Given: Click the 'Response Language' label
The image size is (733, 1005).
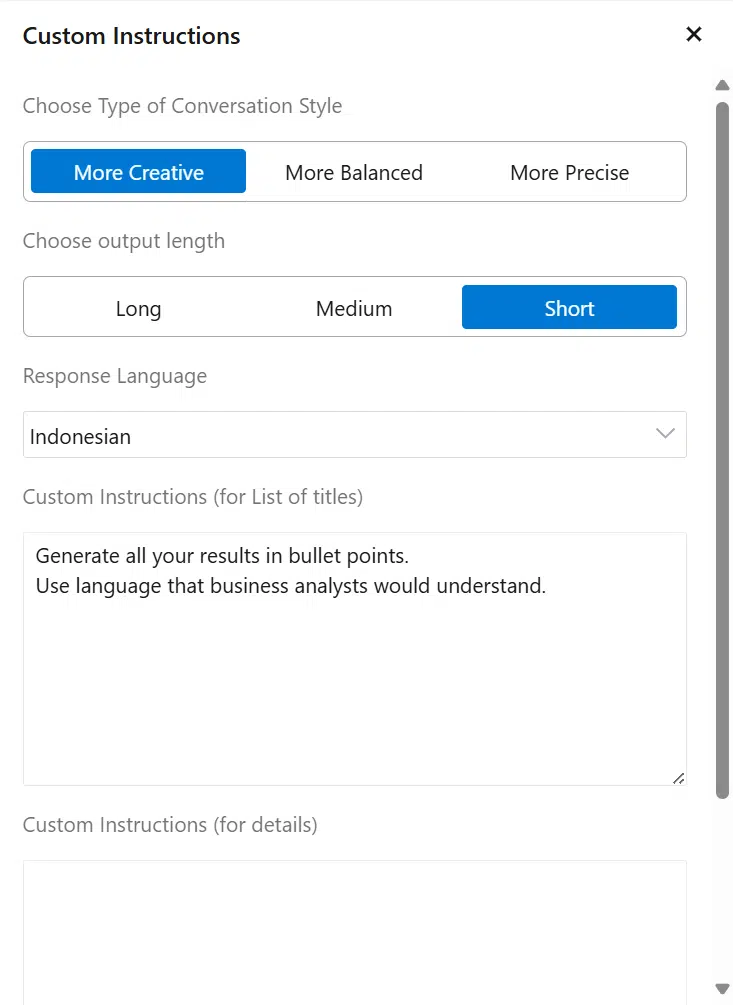Looking at the screenshot, I should pos(115,376).
